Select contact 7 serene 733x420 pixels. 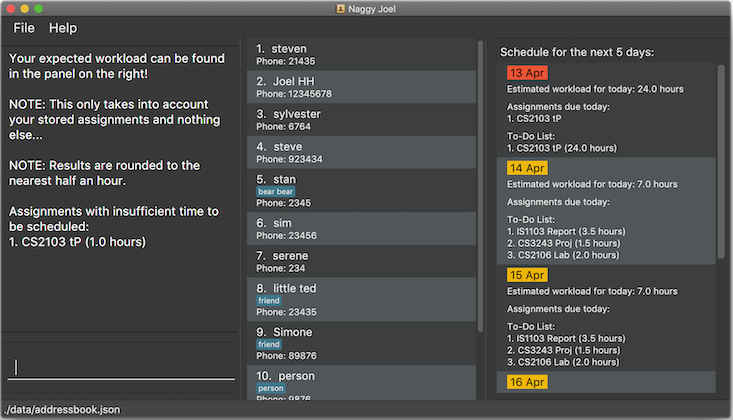[361, 261]
